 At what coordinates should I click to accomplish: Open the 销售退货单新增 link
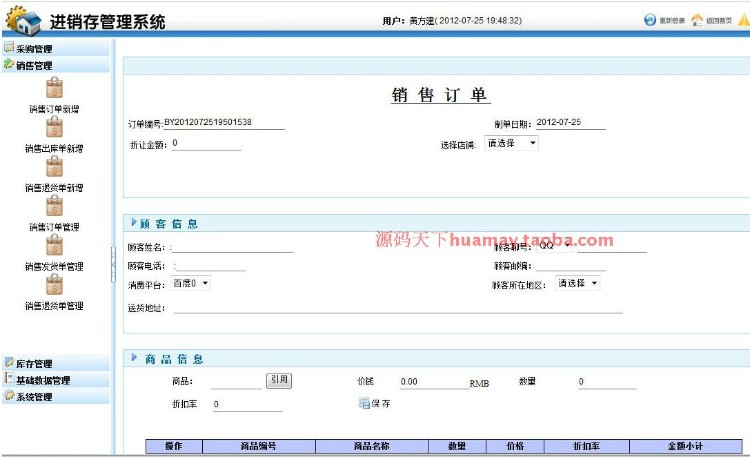coord(54,188)
